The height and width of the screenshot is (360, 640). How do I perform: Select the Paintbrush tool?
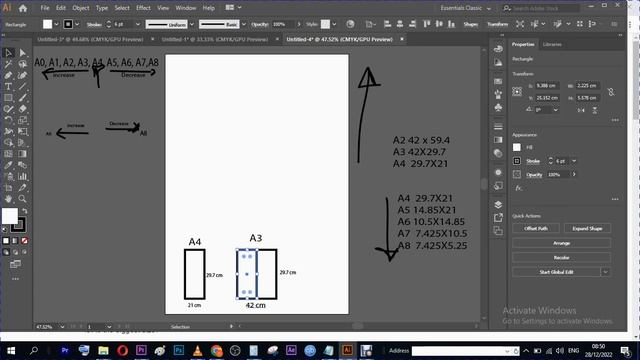(x=22, y=98)
